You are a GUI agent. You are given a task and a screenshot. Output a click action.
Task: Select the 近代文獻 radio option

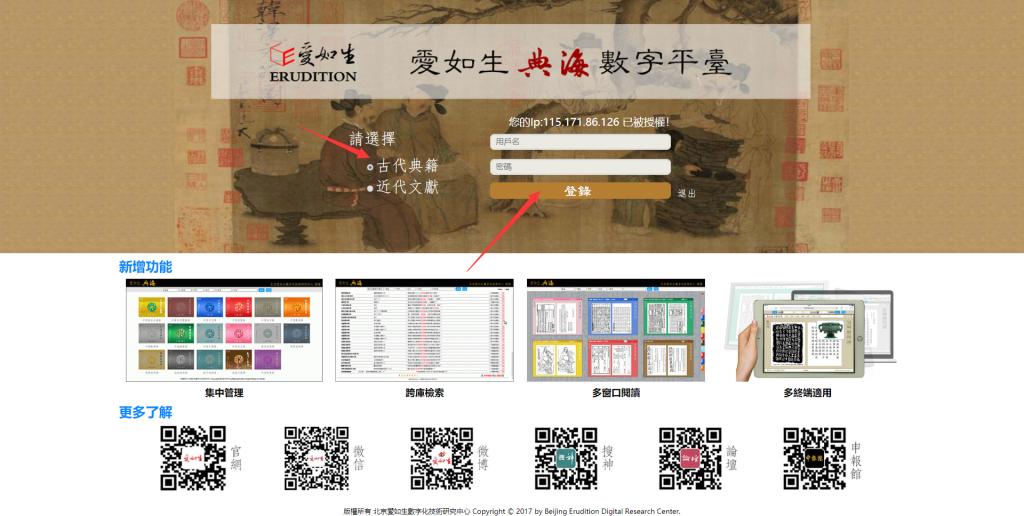(x=371, y=188)
